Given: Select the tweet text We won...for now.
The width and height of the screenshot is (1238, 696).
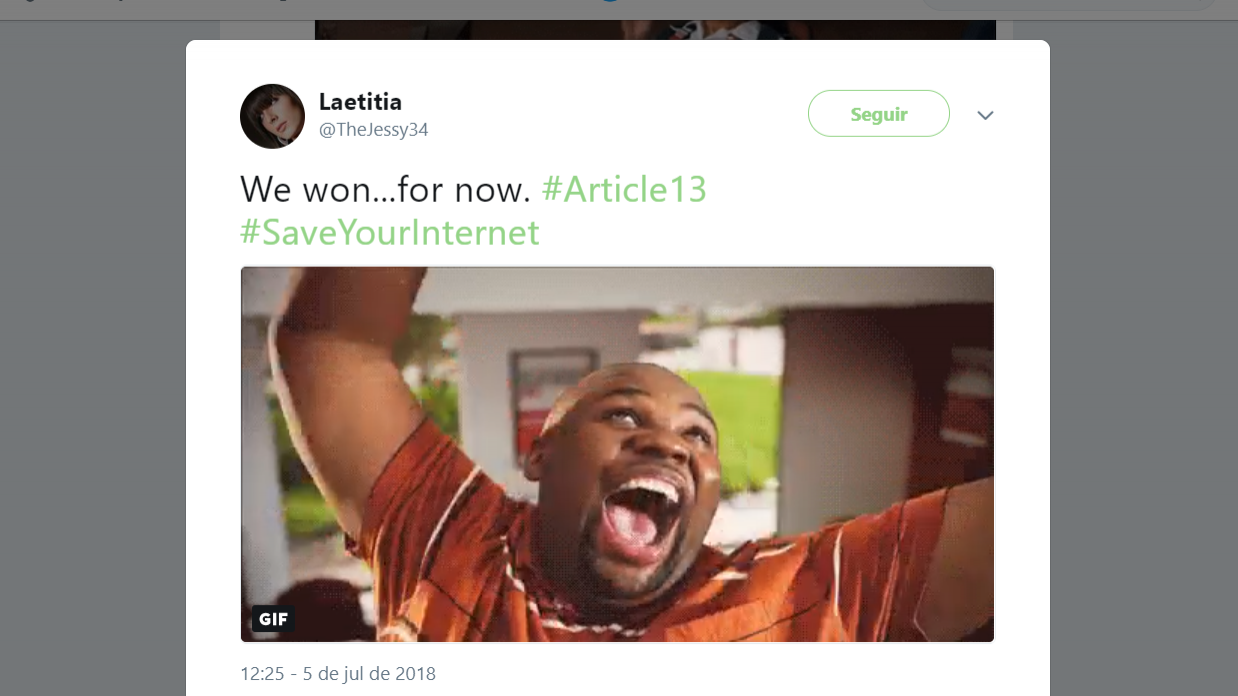Looking at the screenshot, I should (386, 189).
